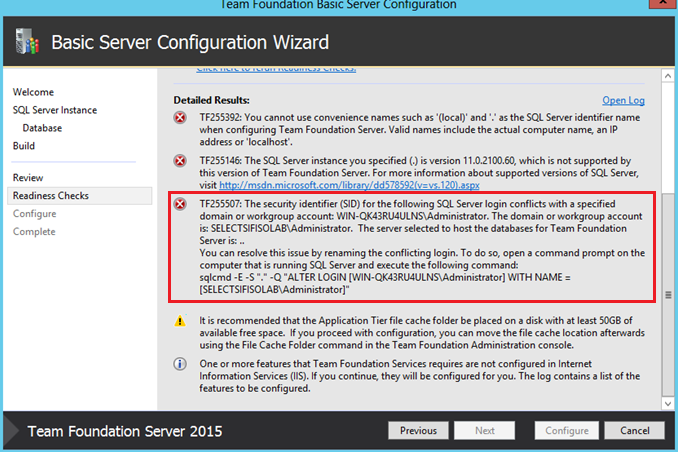The height and width of the screenshot is (452, 678).
Task: Go to the Welcome step
Action: (x=33, y=92)
